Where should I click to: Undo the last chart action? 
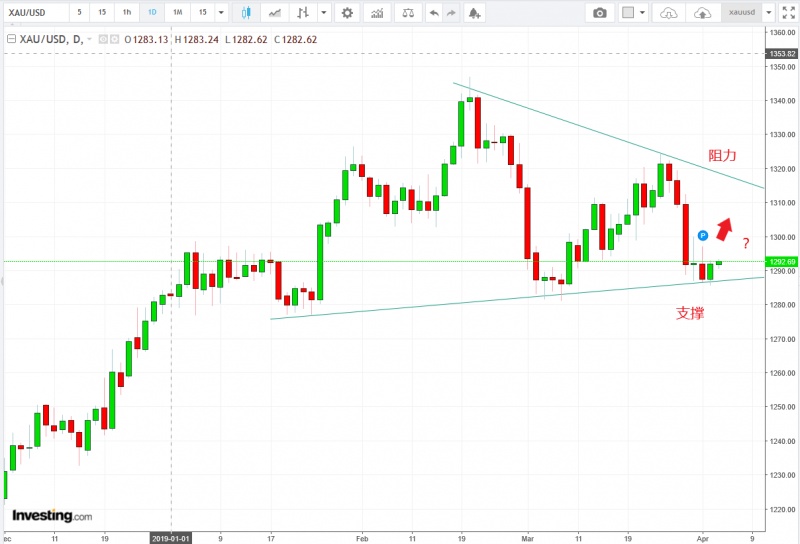click(433, 13)
